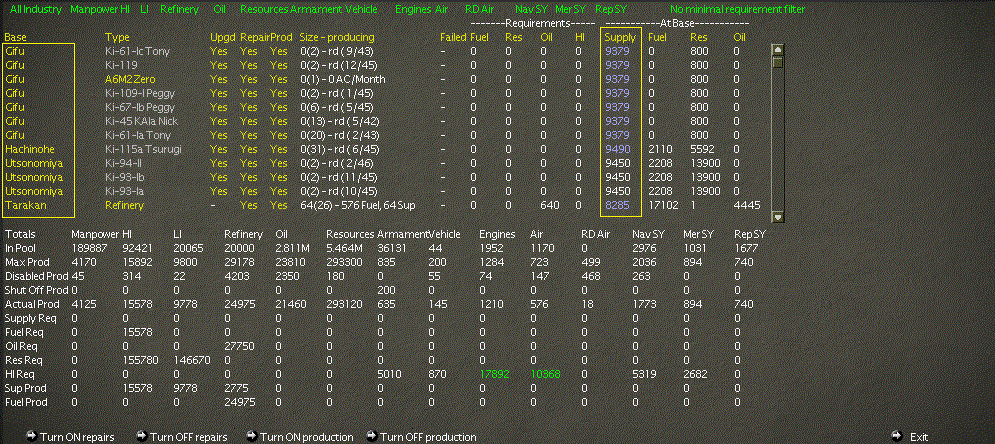995x444 pixels.
Task: Filter list by Oil in top bar
Action: (x=220, y=10)
